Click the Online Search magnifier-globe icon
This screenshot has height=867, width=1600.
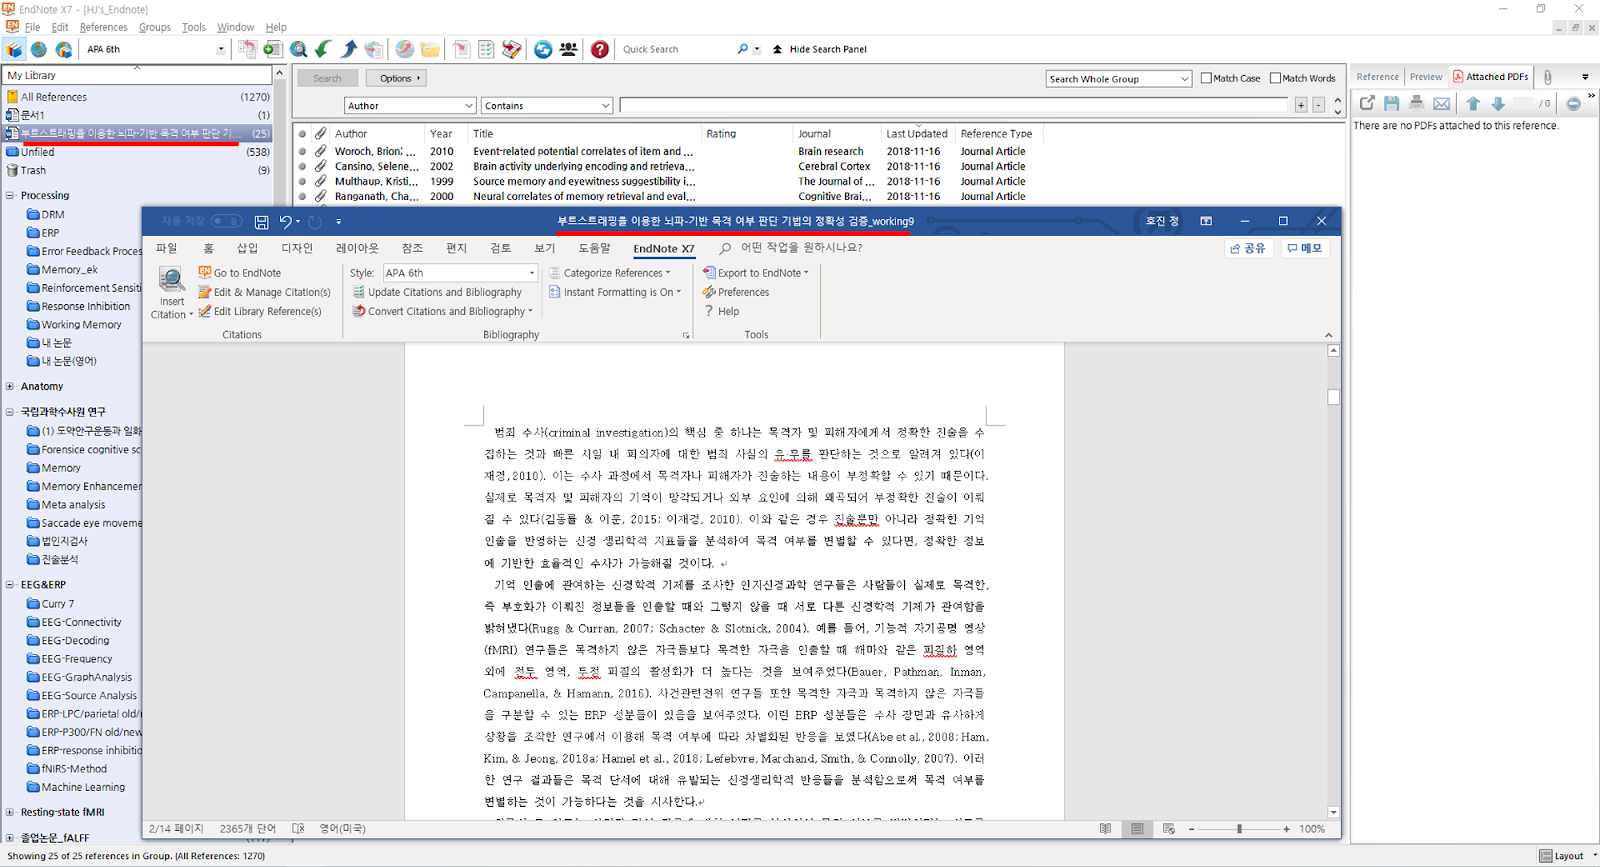pyautogui.click(x=298, y=49)
